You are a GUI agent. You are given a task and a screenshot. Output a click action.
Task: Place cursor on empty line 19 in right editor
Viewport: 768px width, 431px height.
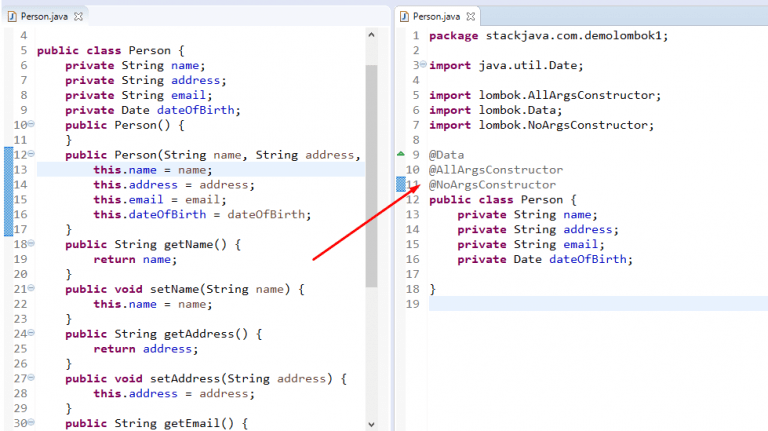pos(599,304)
